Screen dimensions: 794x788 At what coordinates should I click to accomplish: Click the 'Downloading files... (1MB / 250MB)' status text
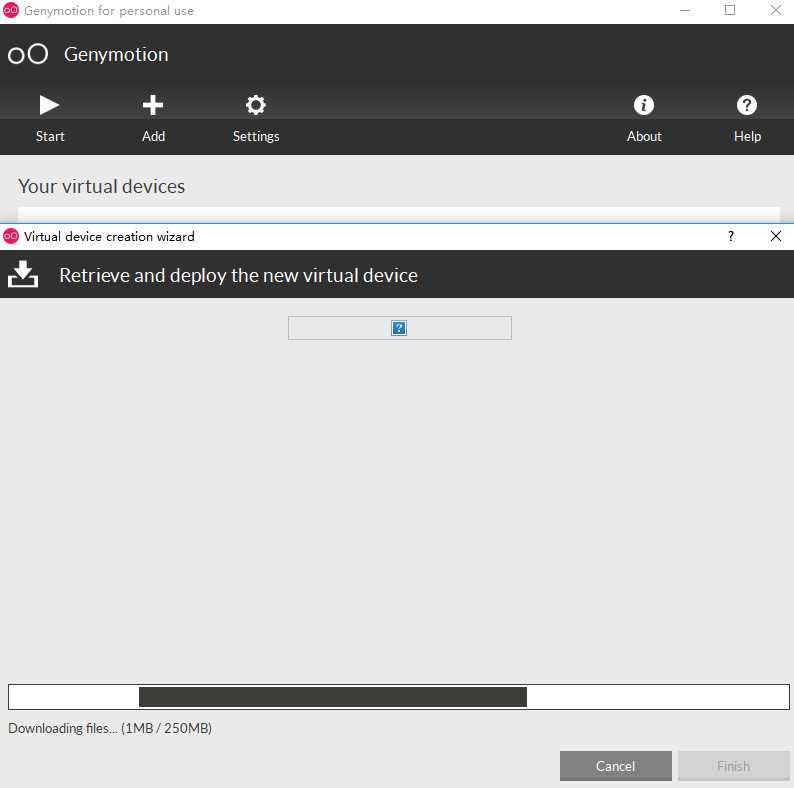tap(110, 728)
